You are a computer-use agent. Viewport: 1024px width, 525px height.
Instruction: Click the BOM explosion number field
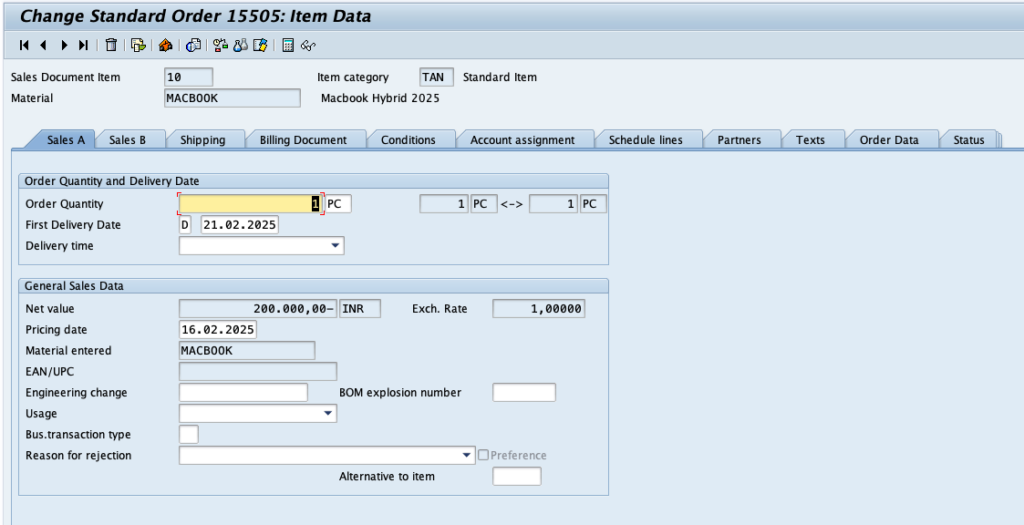524,392
